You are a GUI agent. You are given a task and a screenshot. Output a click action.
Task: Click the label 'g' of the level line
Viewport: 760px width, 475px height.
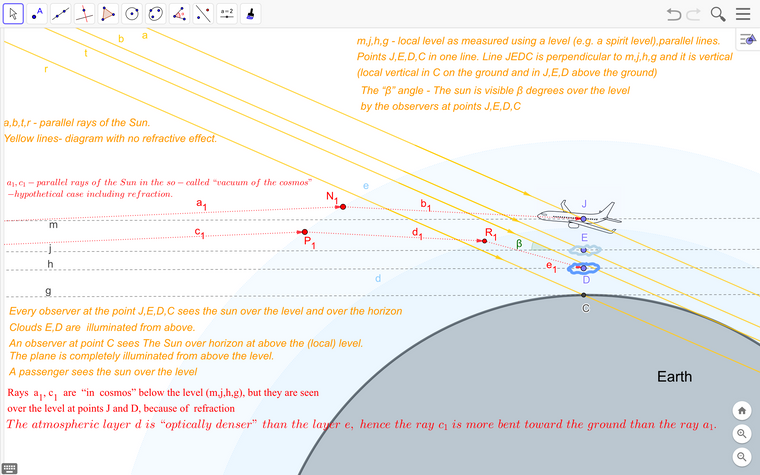[48, 291]
